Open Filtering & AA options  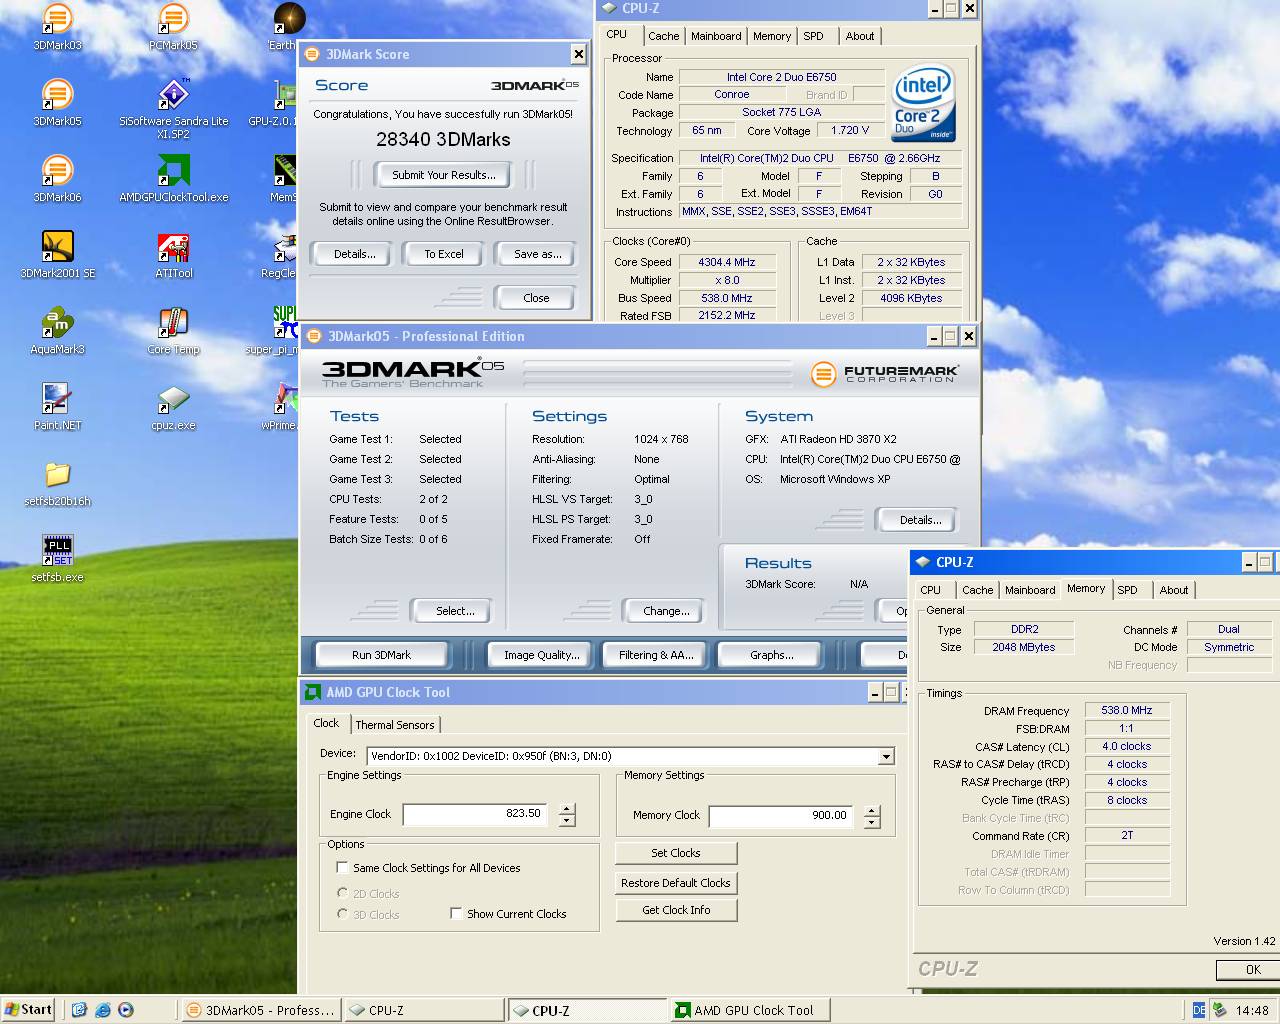[656, 655]
